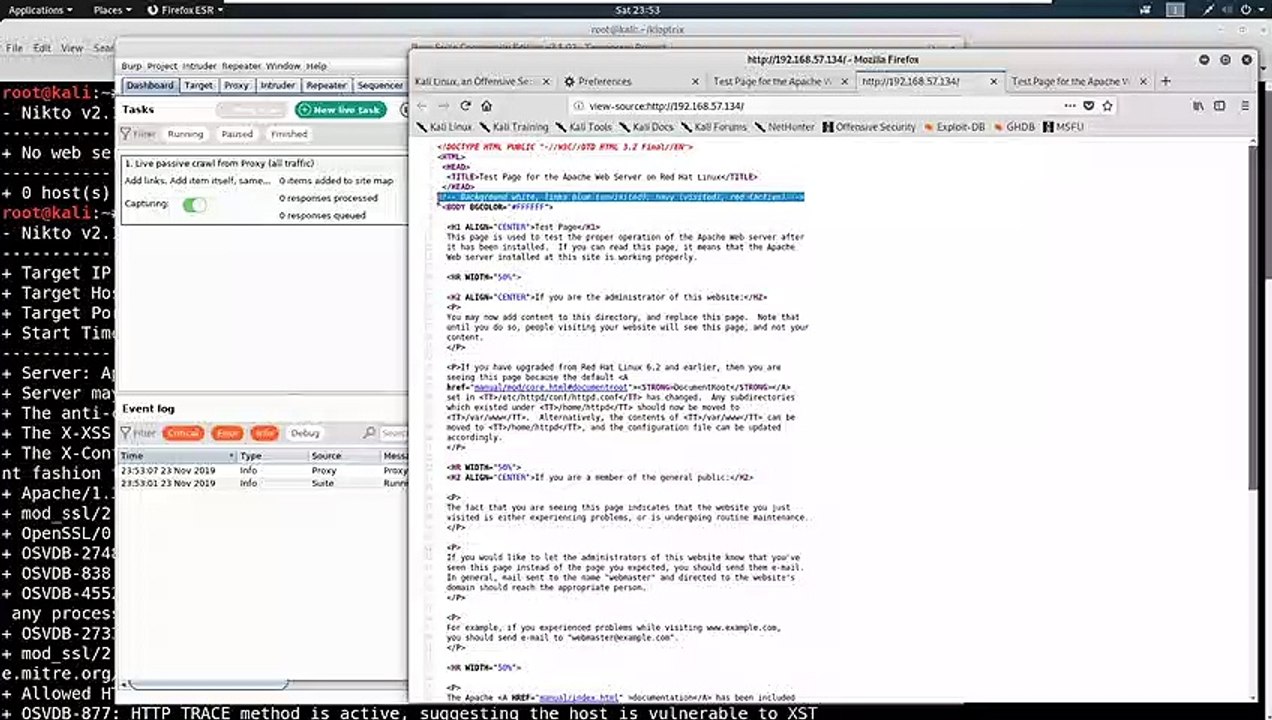Select the 23:53:07 Proxy event row
1272x720 pixels.
(264, 470)
